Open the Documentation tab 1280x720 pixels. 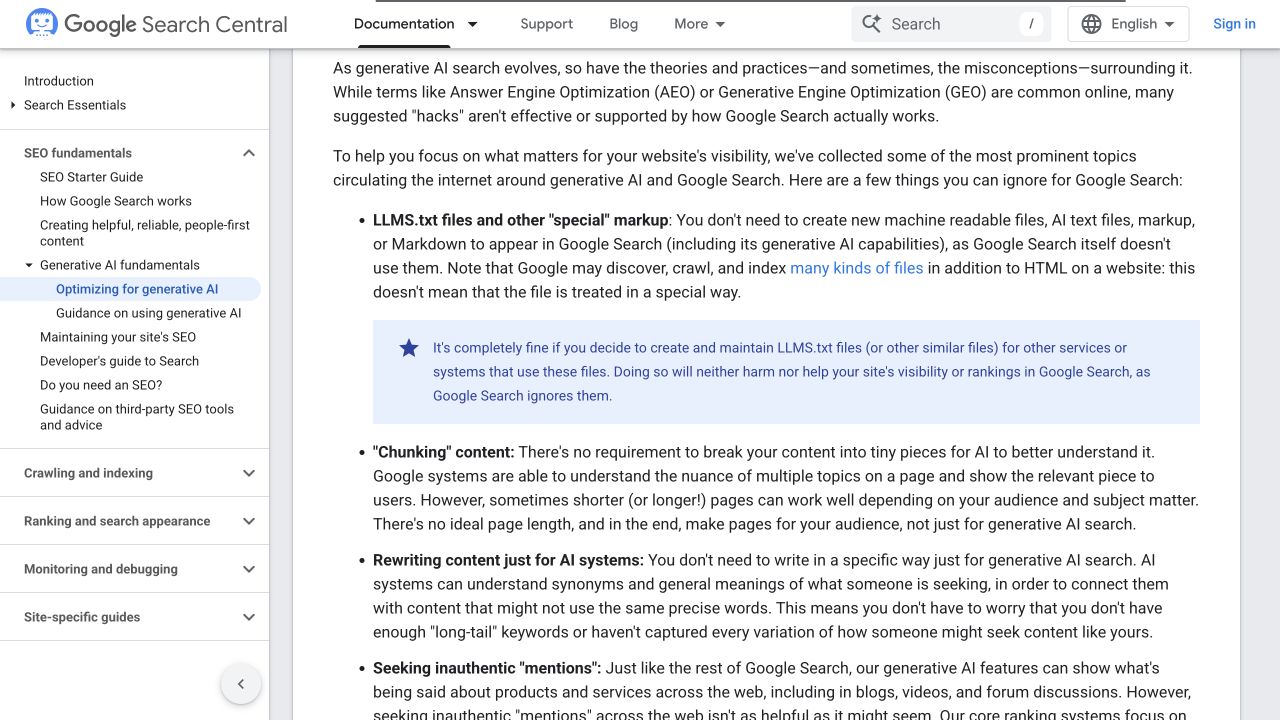point(404,24)
